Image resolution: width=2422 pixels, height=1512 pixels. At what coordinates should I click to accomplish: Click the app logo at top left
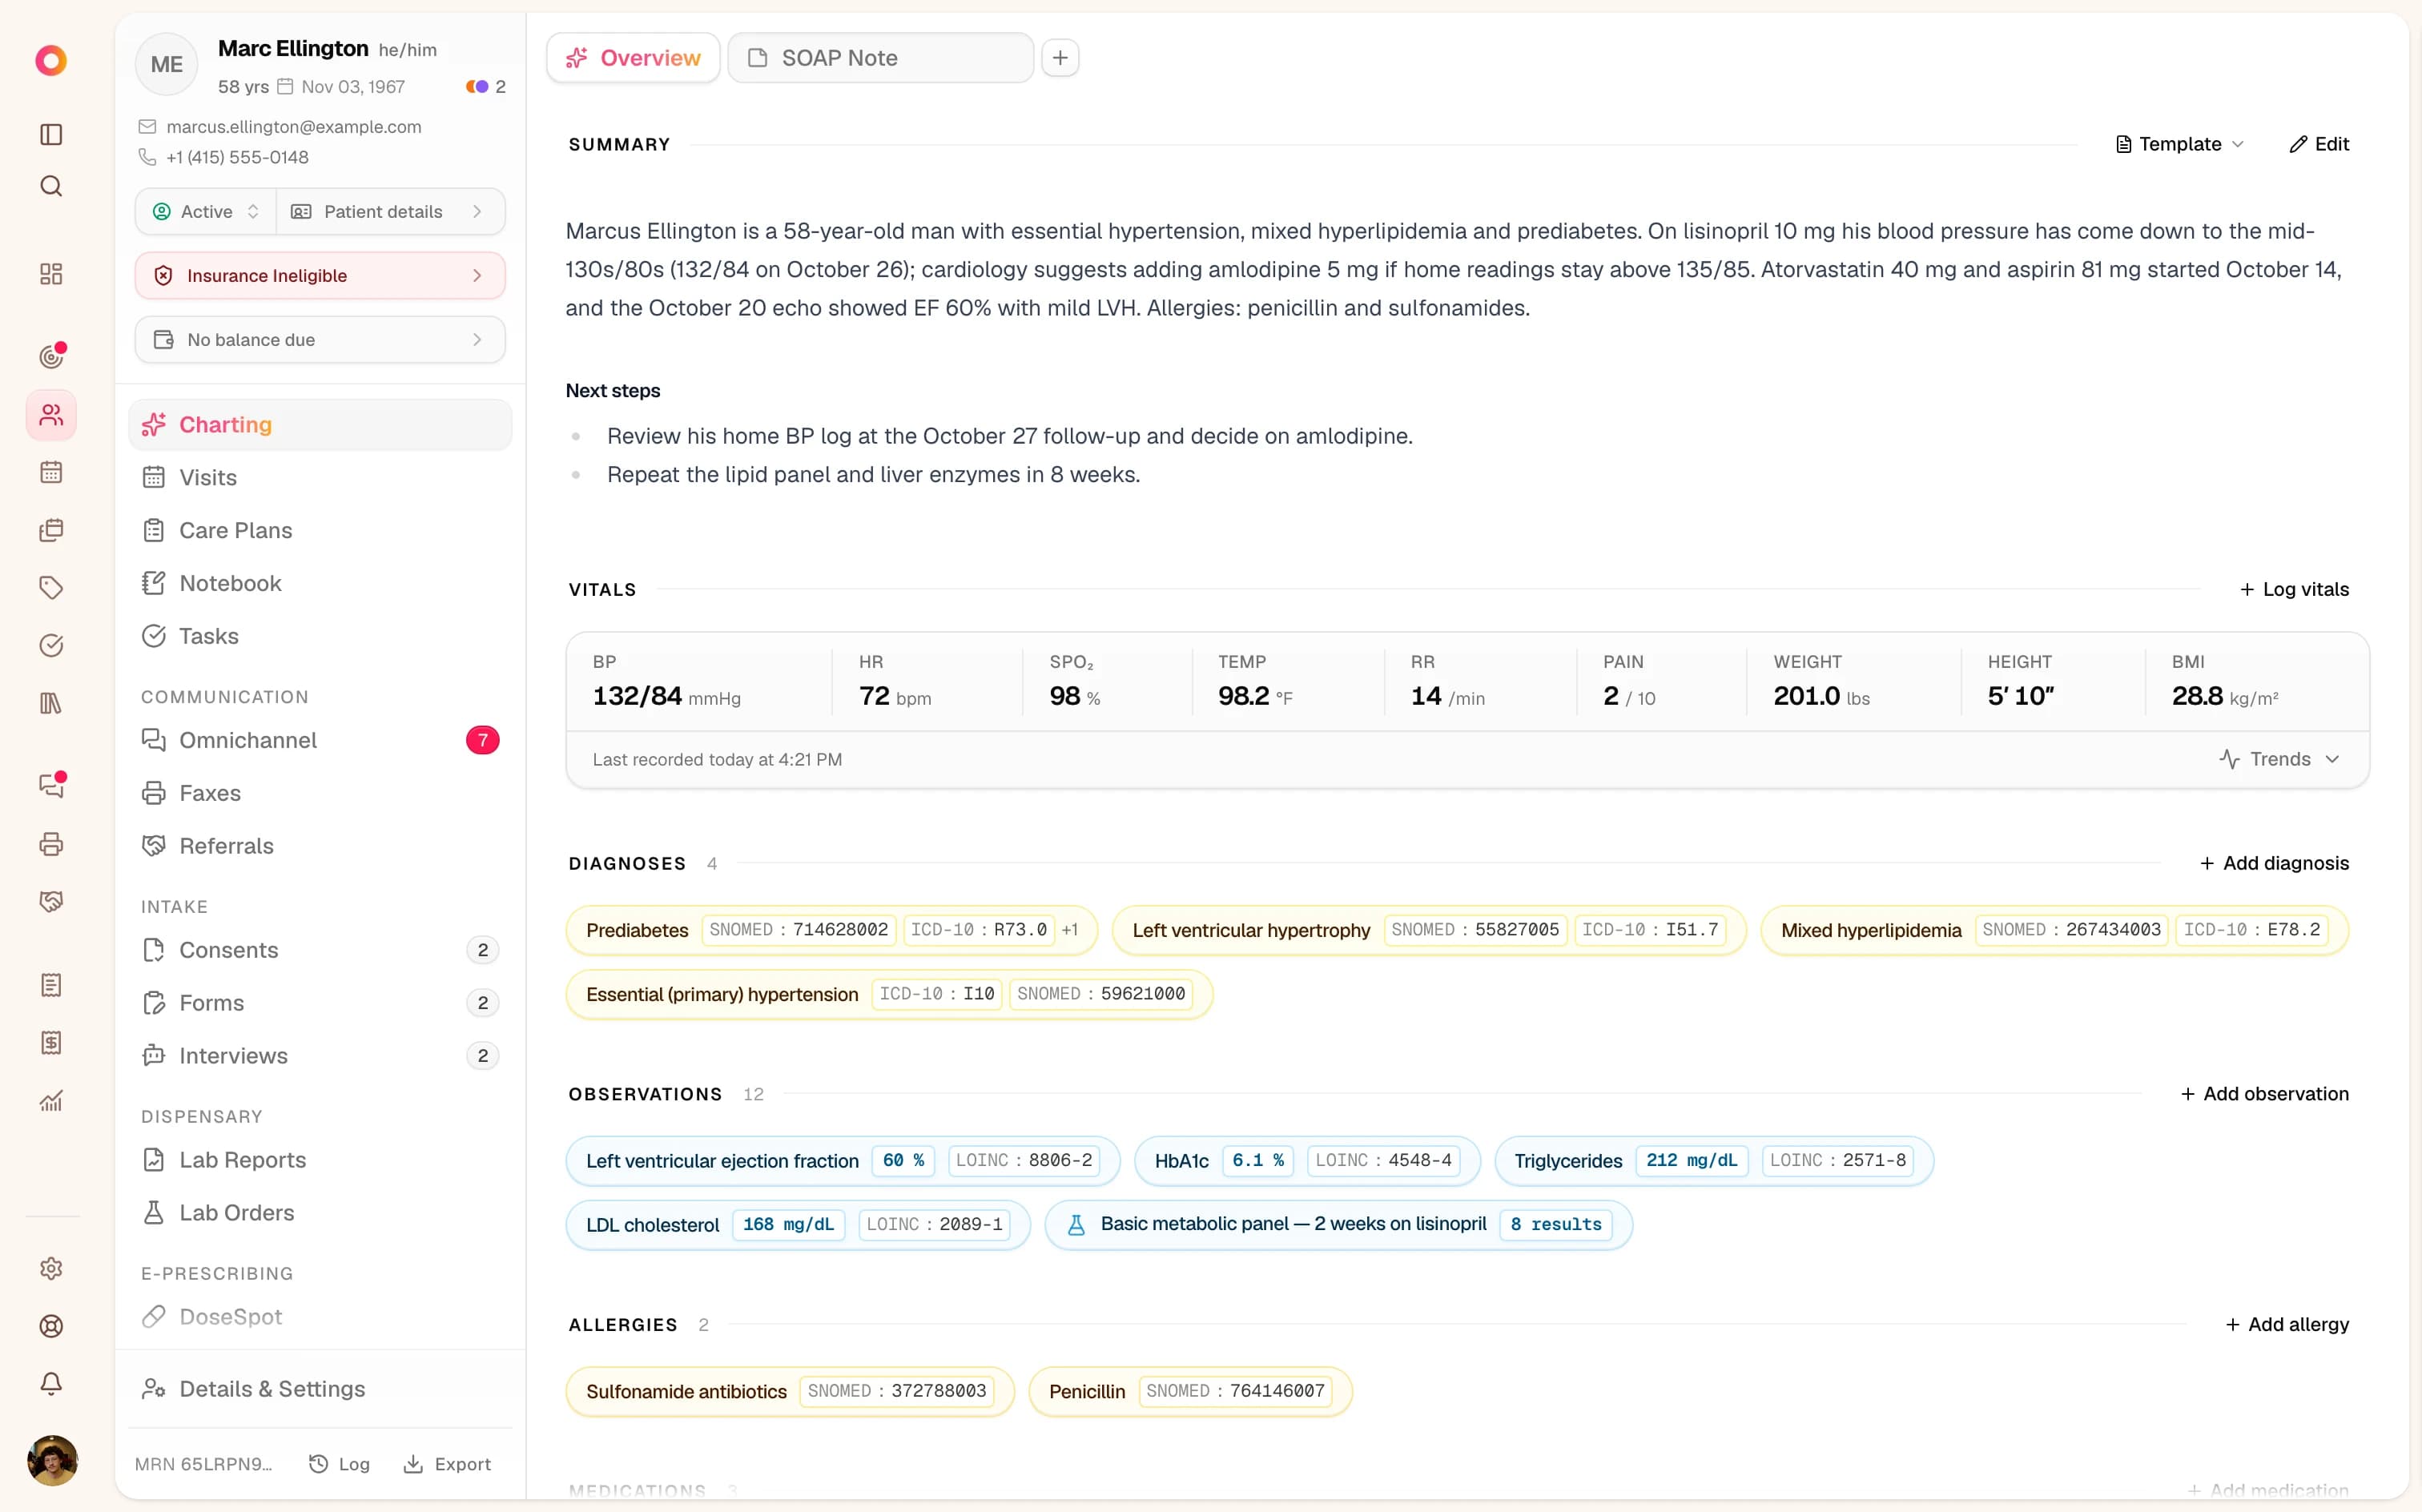[x=51, y=60]
